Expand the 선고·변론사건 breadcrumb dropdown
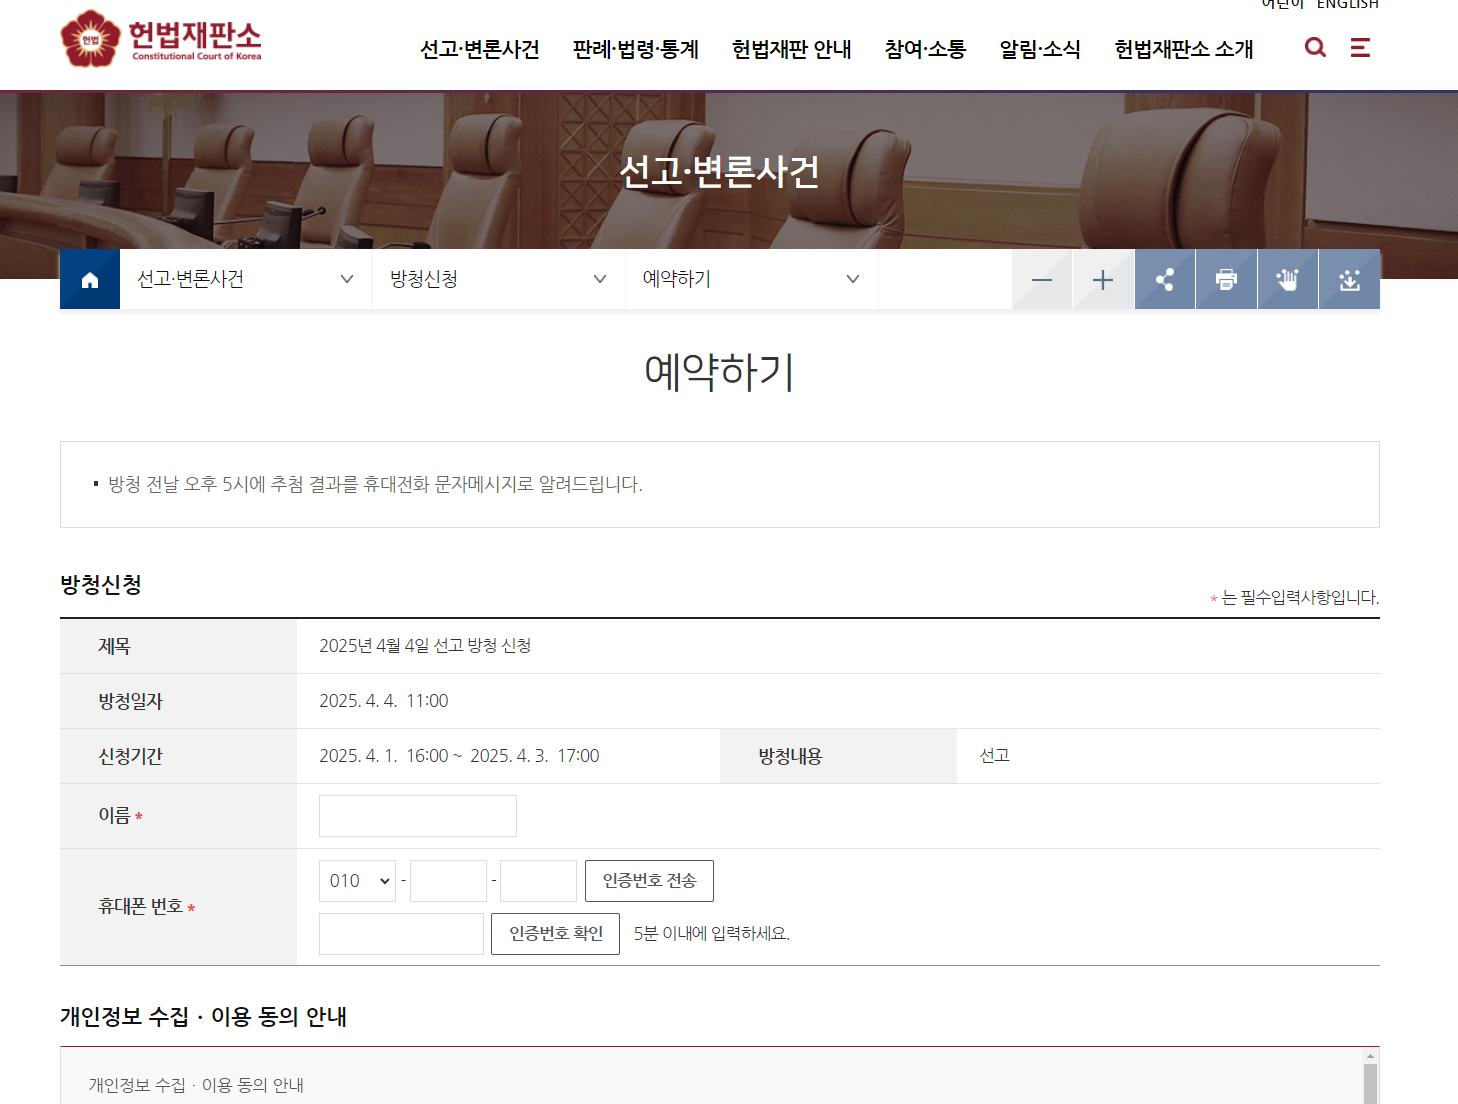The height and width of the screenshot is (1104, 1458). (x=246, y=279)
